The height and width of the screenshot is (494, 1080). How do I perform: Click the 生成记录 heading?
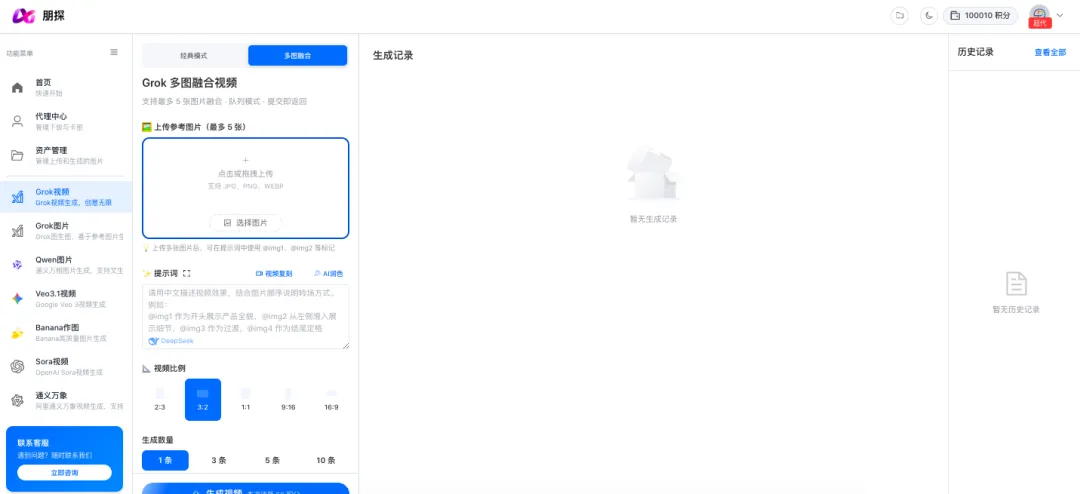click(393, 55)
